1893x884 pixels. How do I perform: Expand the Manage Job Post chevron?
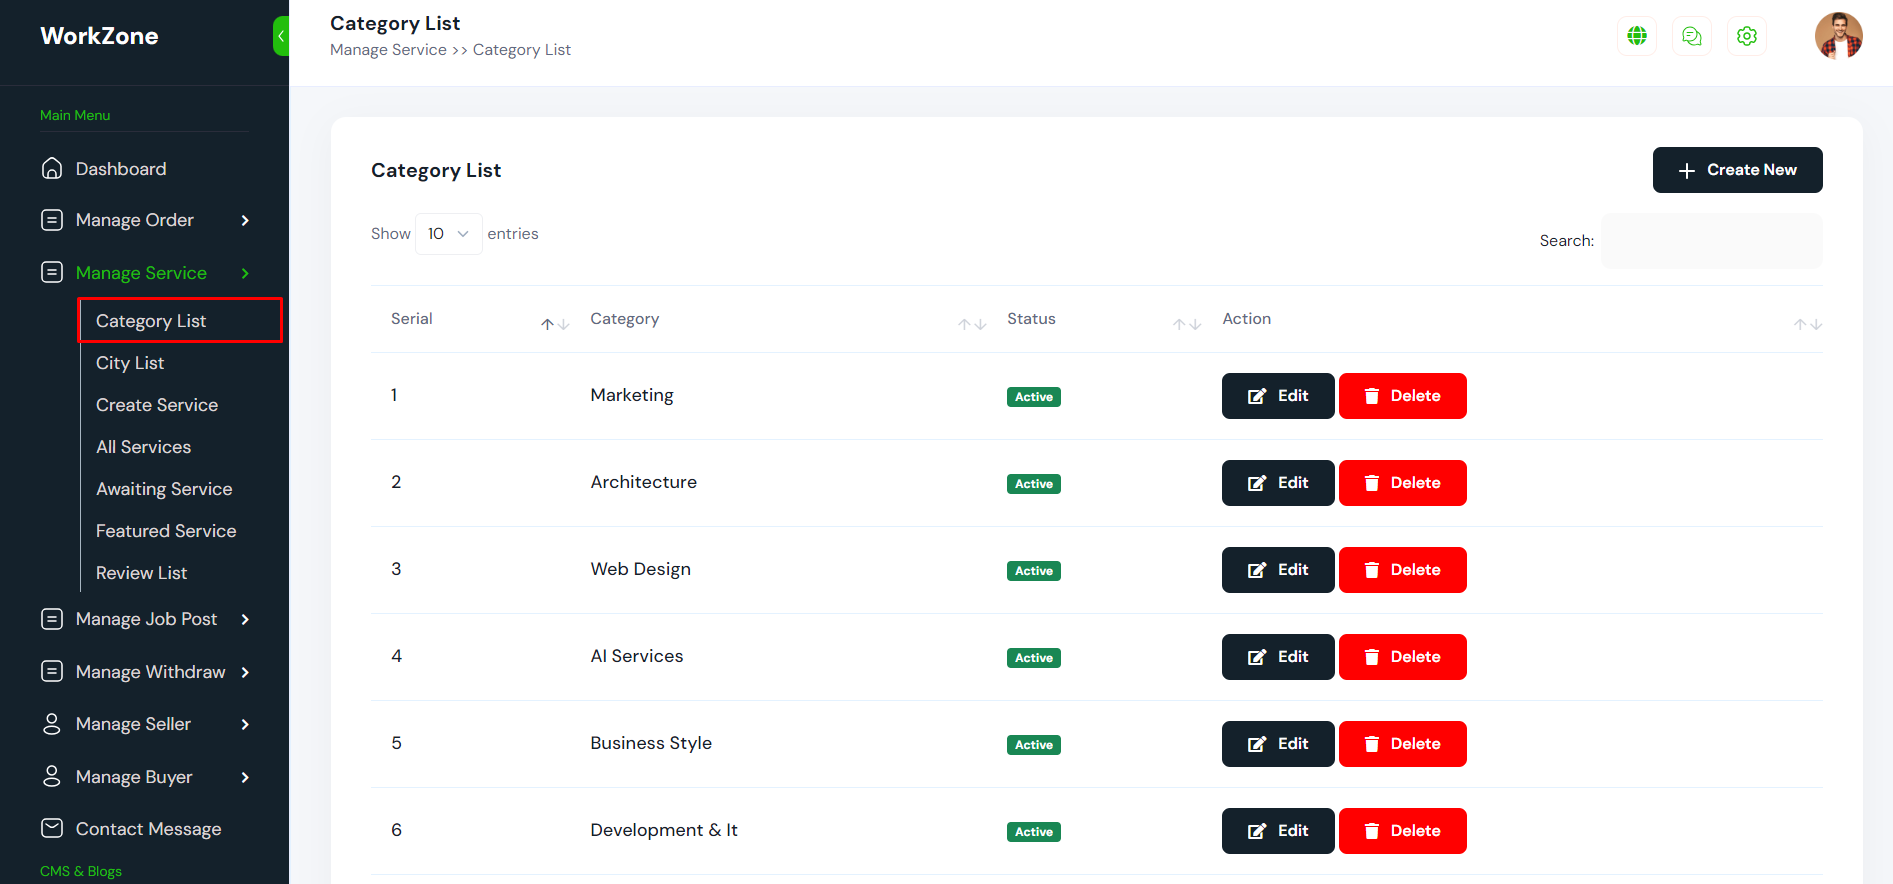pos(245,619)
